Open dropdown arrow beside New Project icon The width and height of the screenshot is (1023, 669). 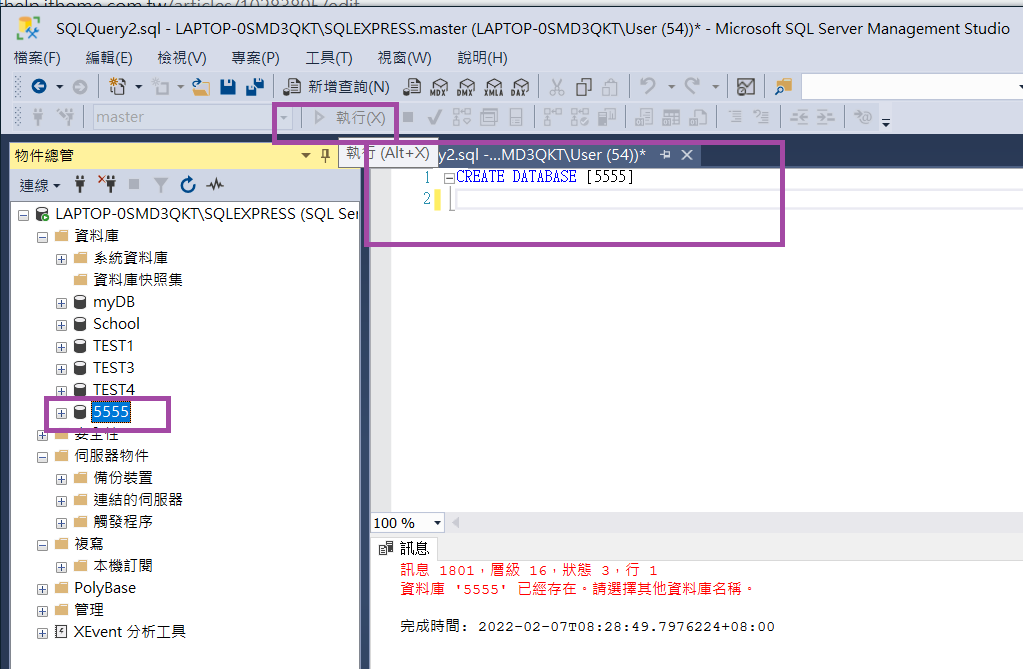pyautogui.click(x=138, y=87)
